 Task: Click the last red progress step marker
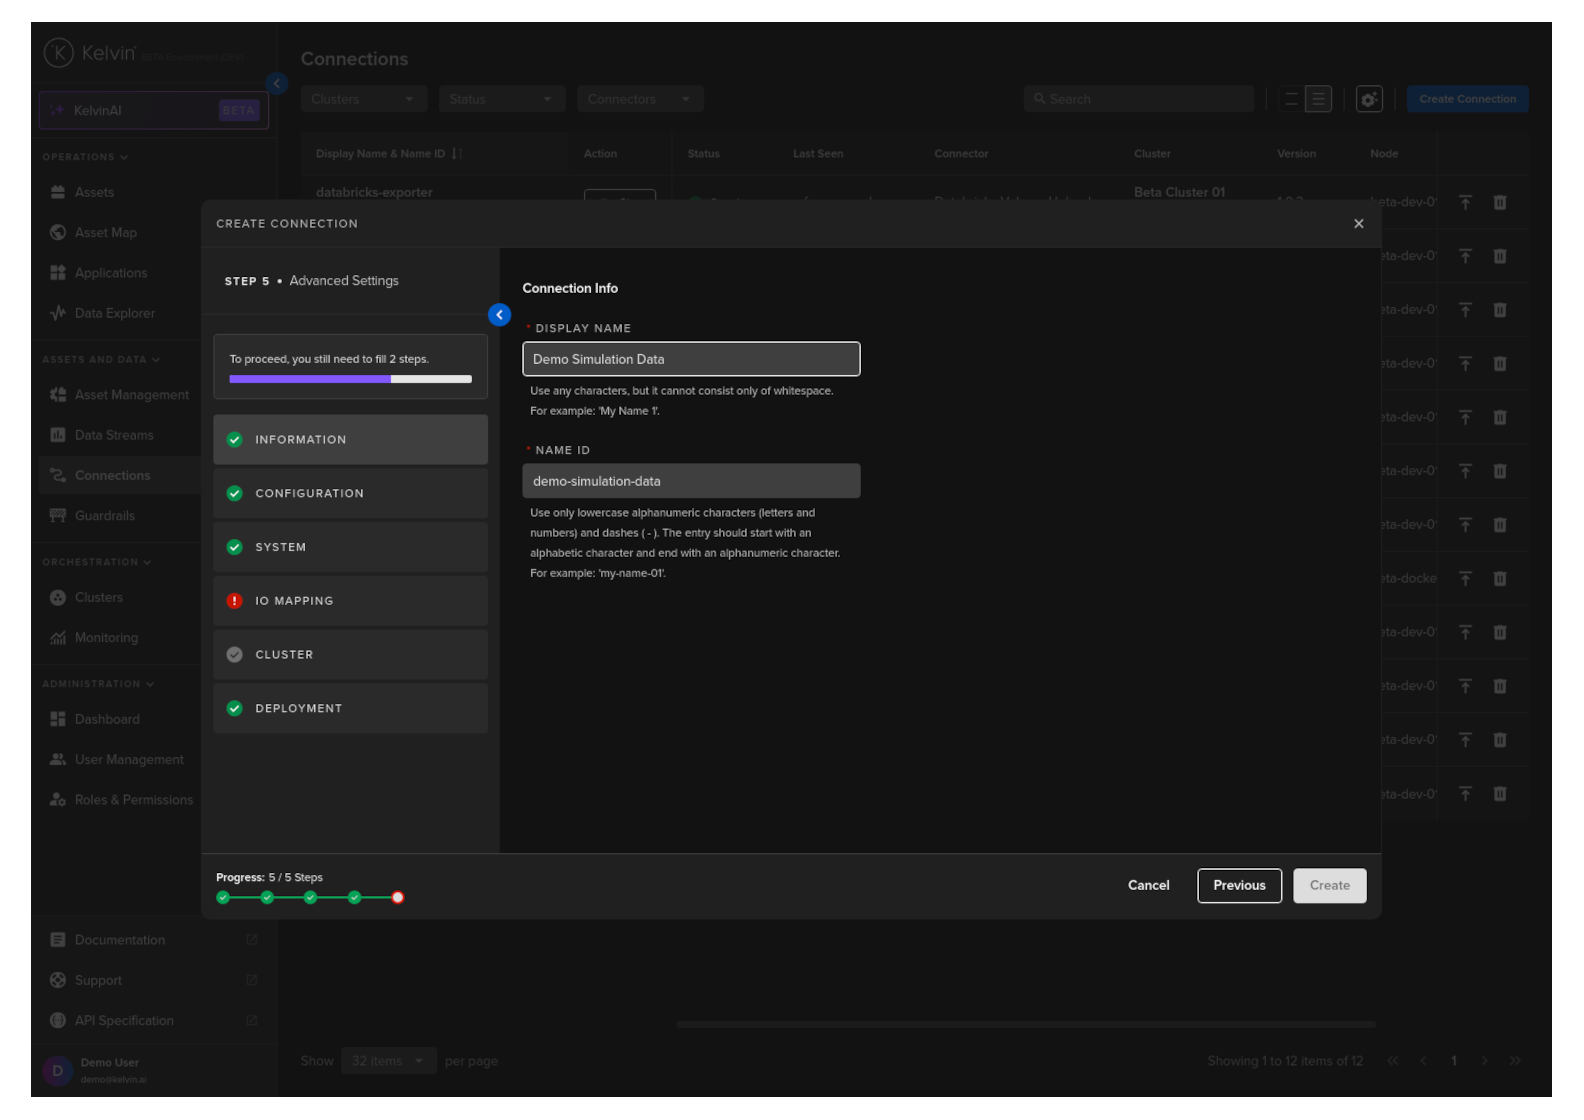click(x=398, y=898)
